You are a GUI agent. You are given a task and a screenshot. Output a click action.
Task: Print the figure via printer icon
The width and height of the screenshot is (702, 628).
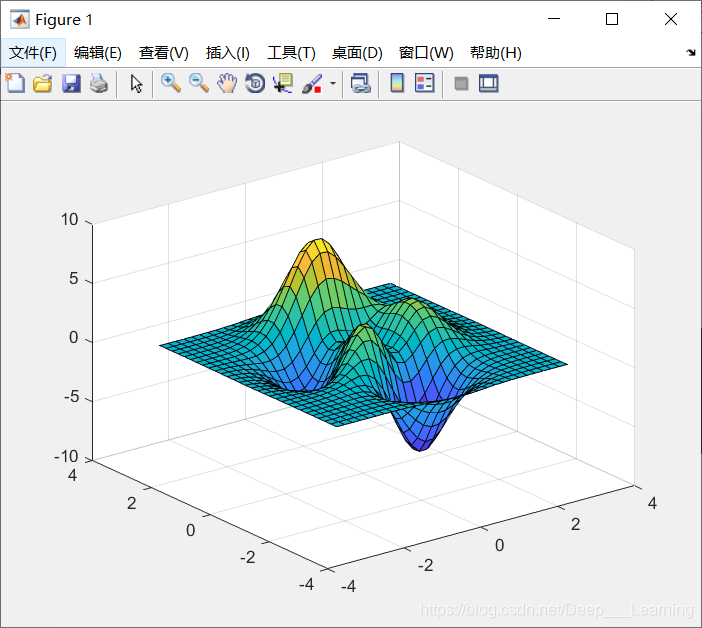[99, 83]
